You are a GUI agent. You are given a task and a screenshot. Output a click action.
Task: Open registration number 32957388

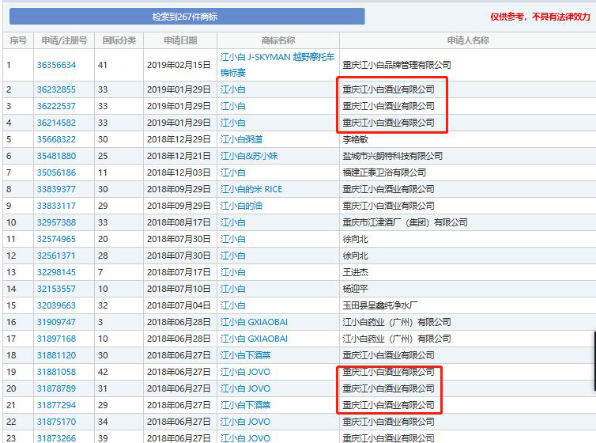56,222
